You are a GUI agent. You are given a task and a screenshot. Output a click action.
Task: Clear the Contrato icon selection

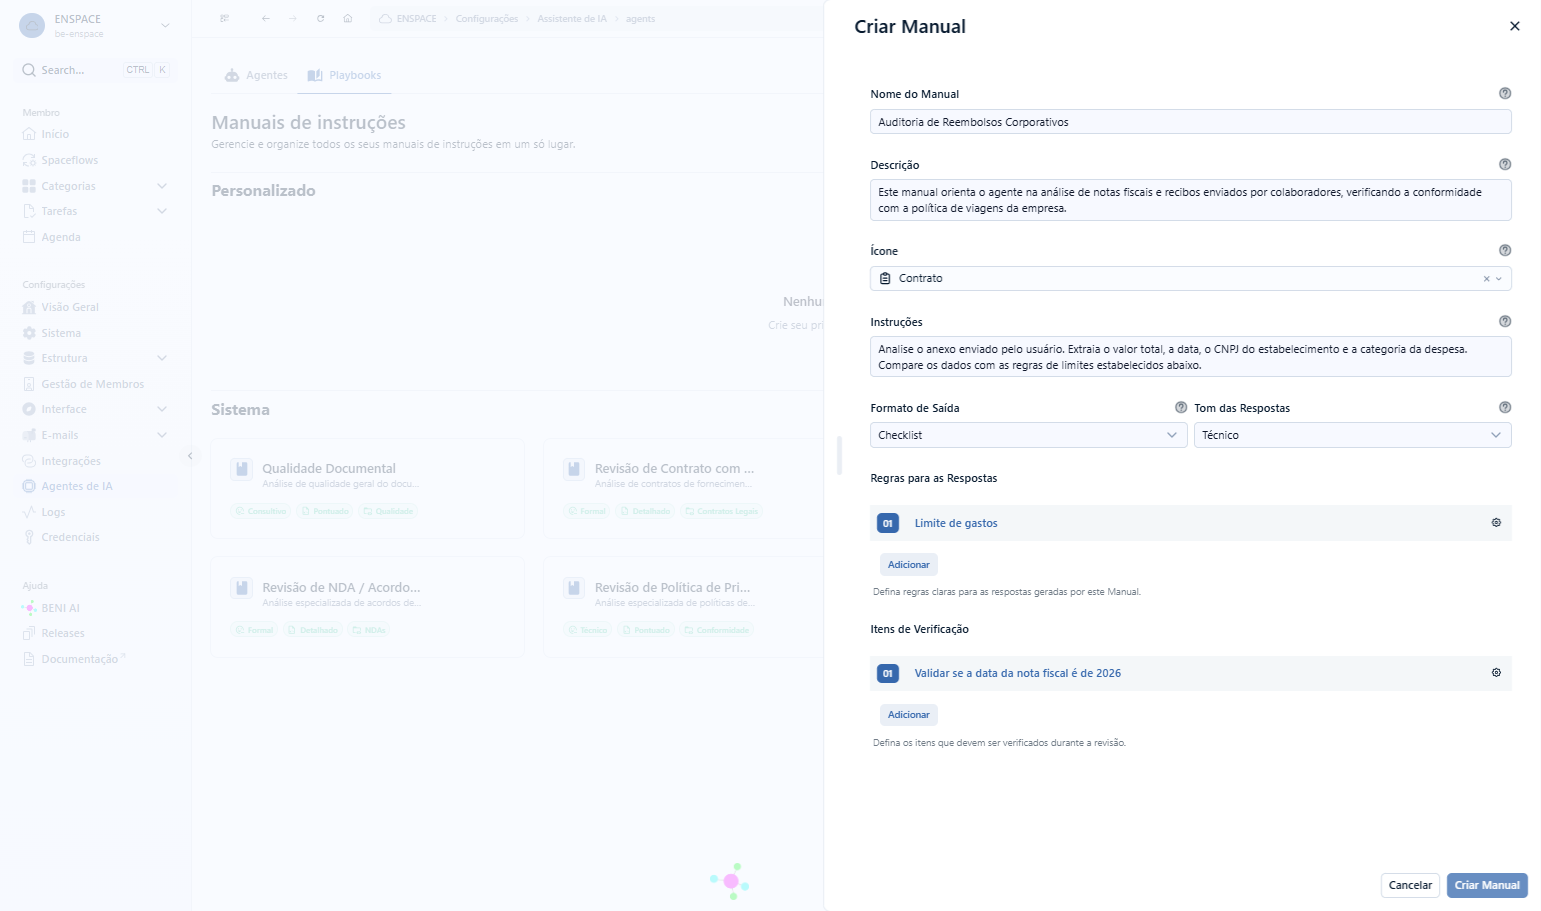click(1486, 279)
